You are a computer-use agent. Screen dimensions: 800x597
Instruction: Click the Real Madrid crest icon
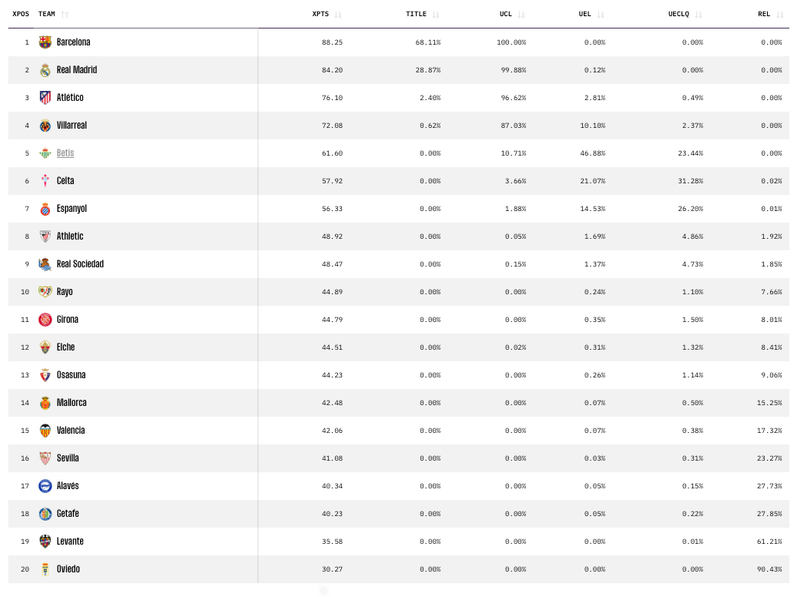click(x=45, y=70)
